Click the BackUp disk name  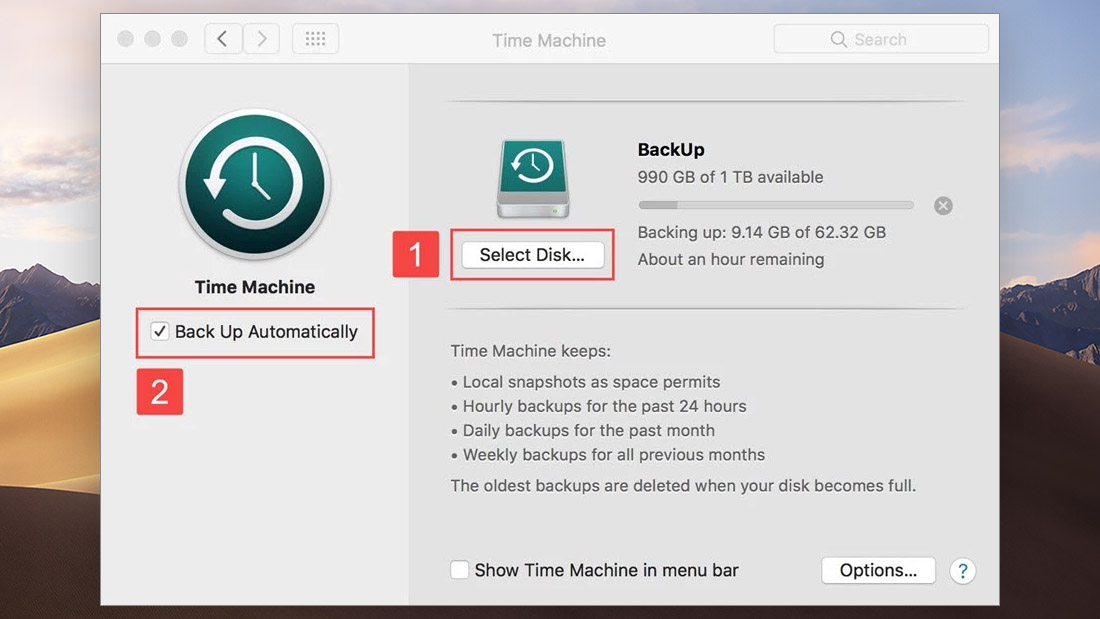671,149
